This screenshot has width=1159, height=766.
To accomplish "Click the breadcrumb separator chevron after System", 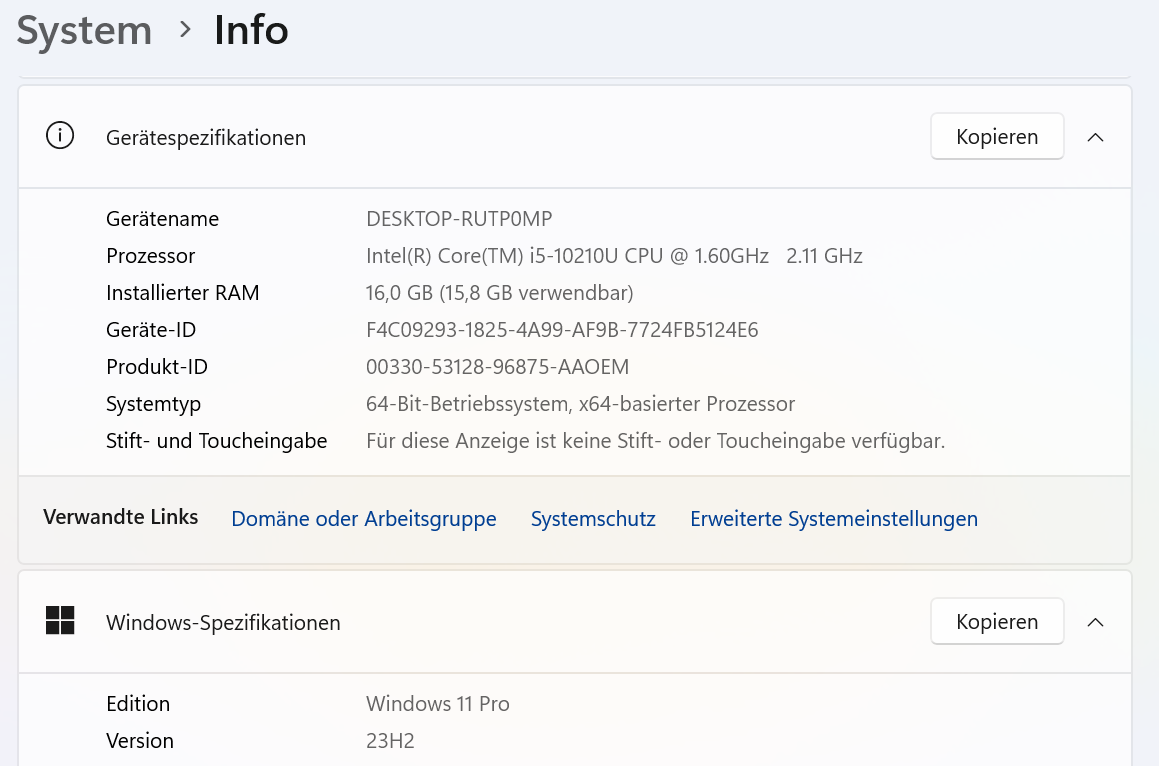I will pyautogui.click(x=185, y=30).
